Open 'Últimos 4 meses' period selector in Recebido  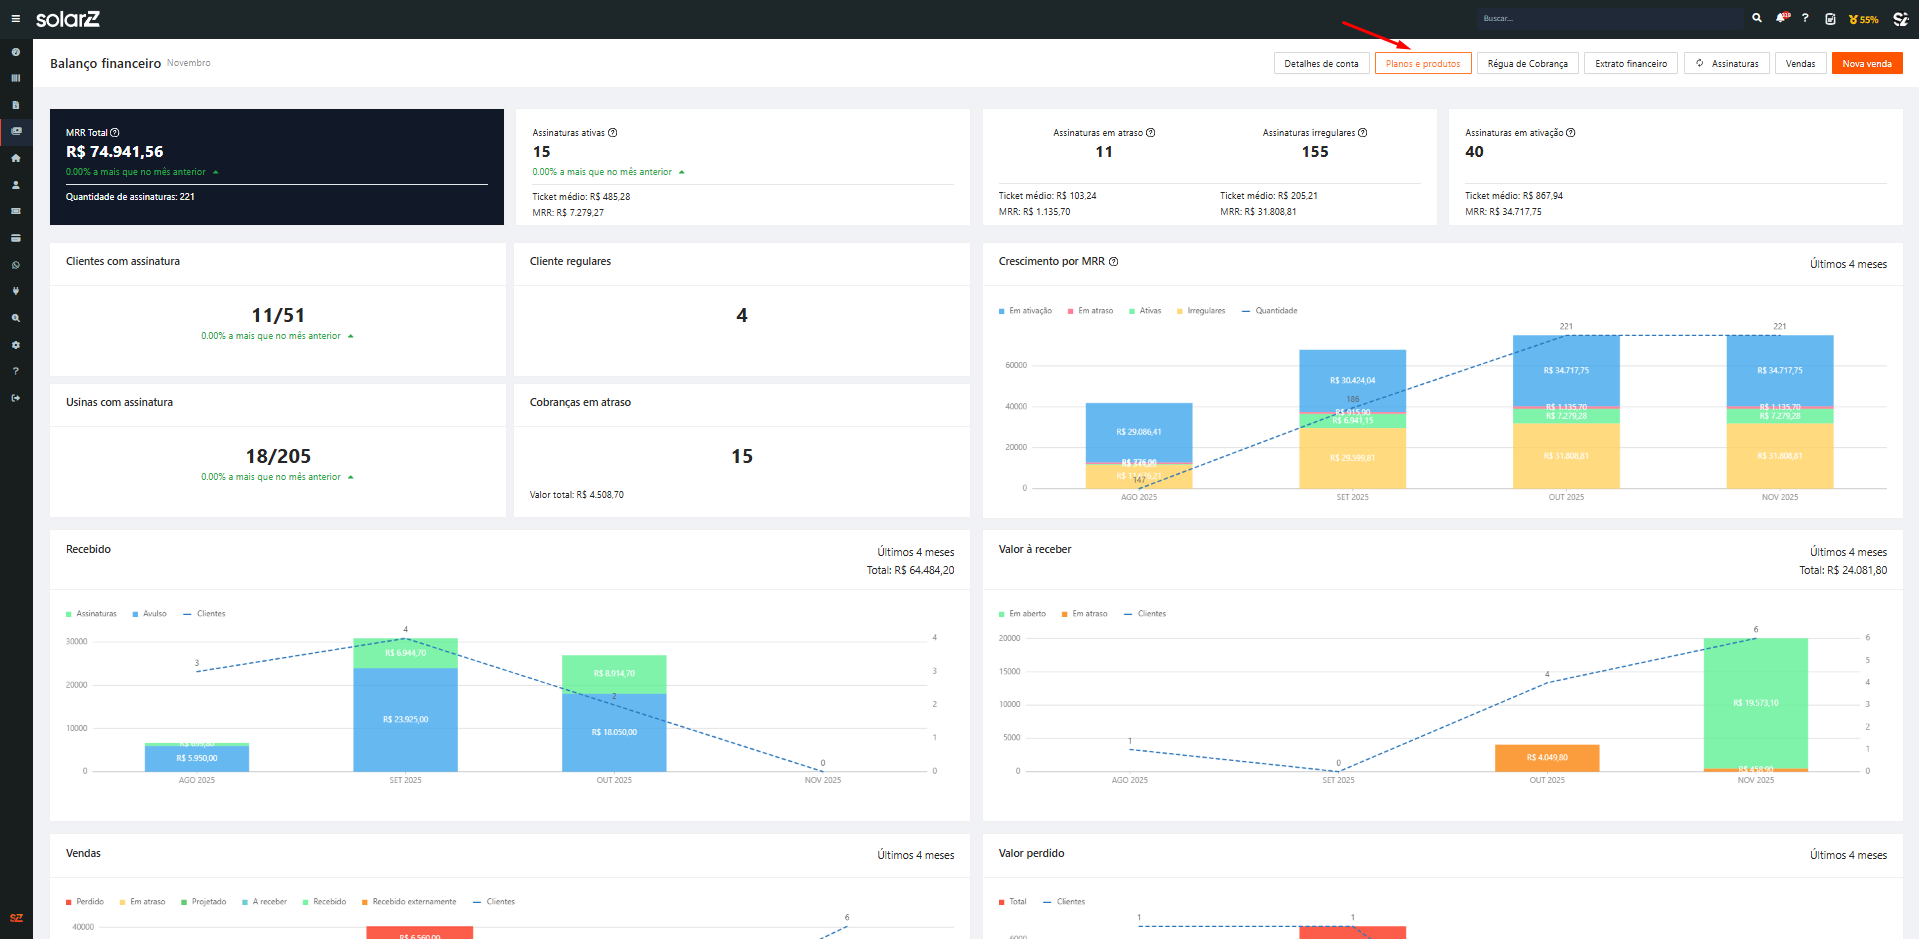pos(915,552)
